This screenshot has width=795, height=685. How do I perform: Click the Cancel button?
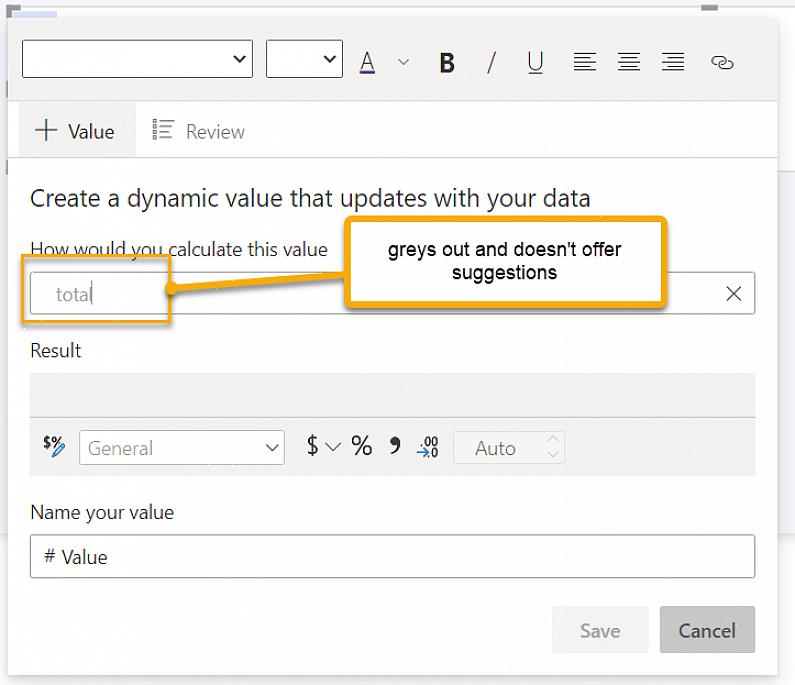click(x=707, y=630)
